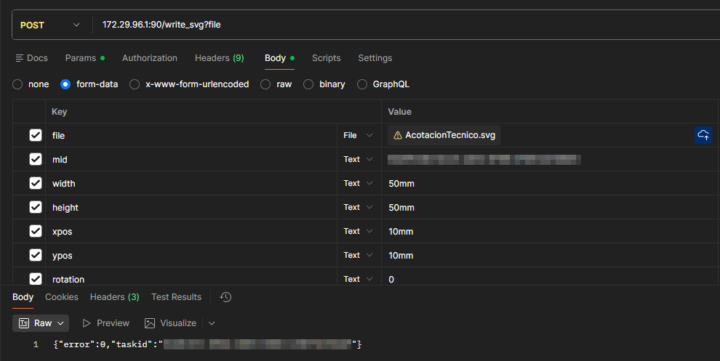Open the Text type dropdown for mid
The image size is (720, 361).
pos(358,159)
